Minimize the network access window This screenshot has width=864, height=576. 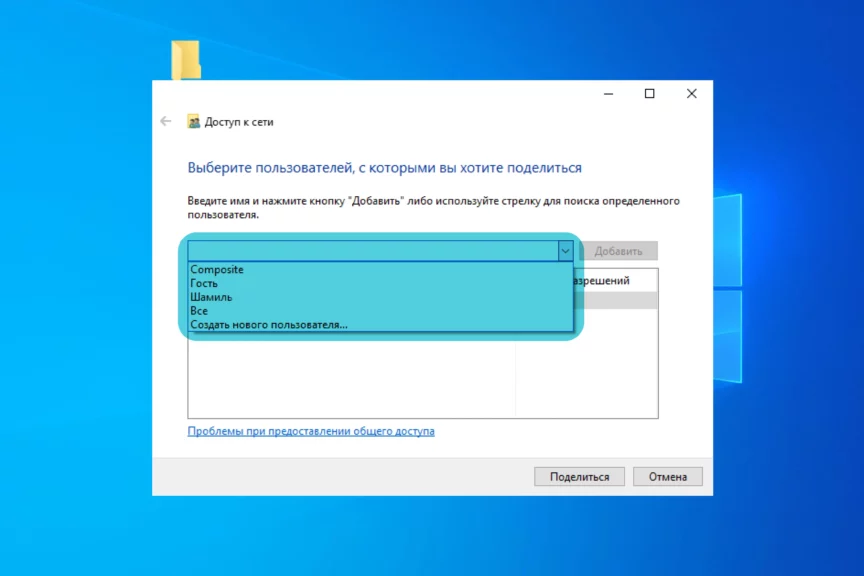point(608,93)
